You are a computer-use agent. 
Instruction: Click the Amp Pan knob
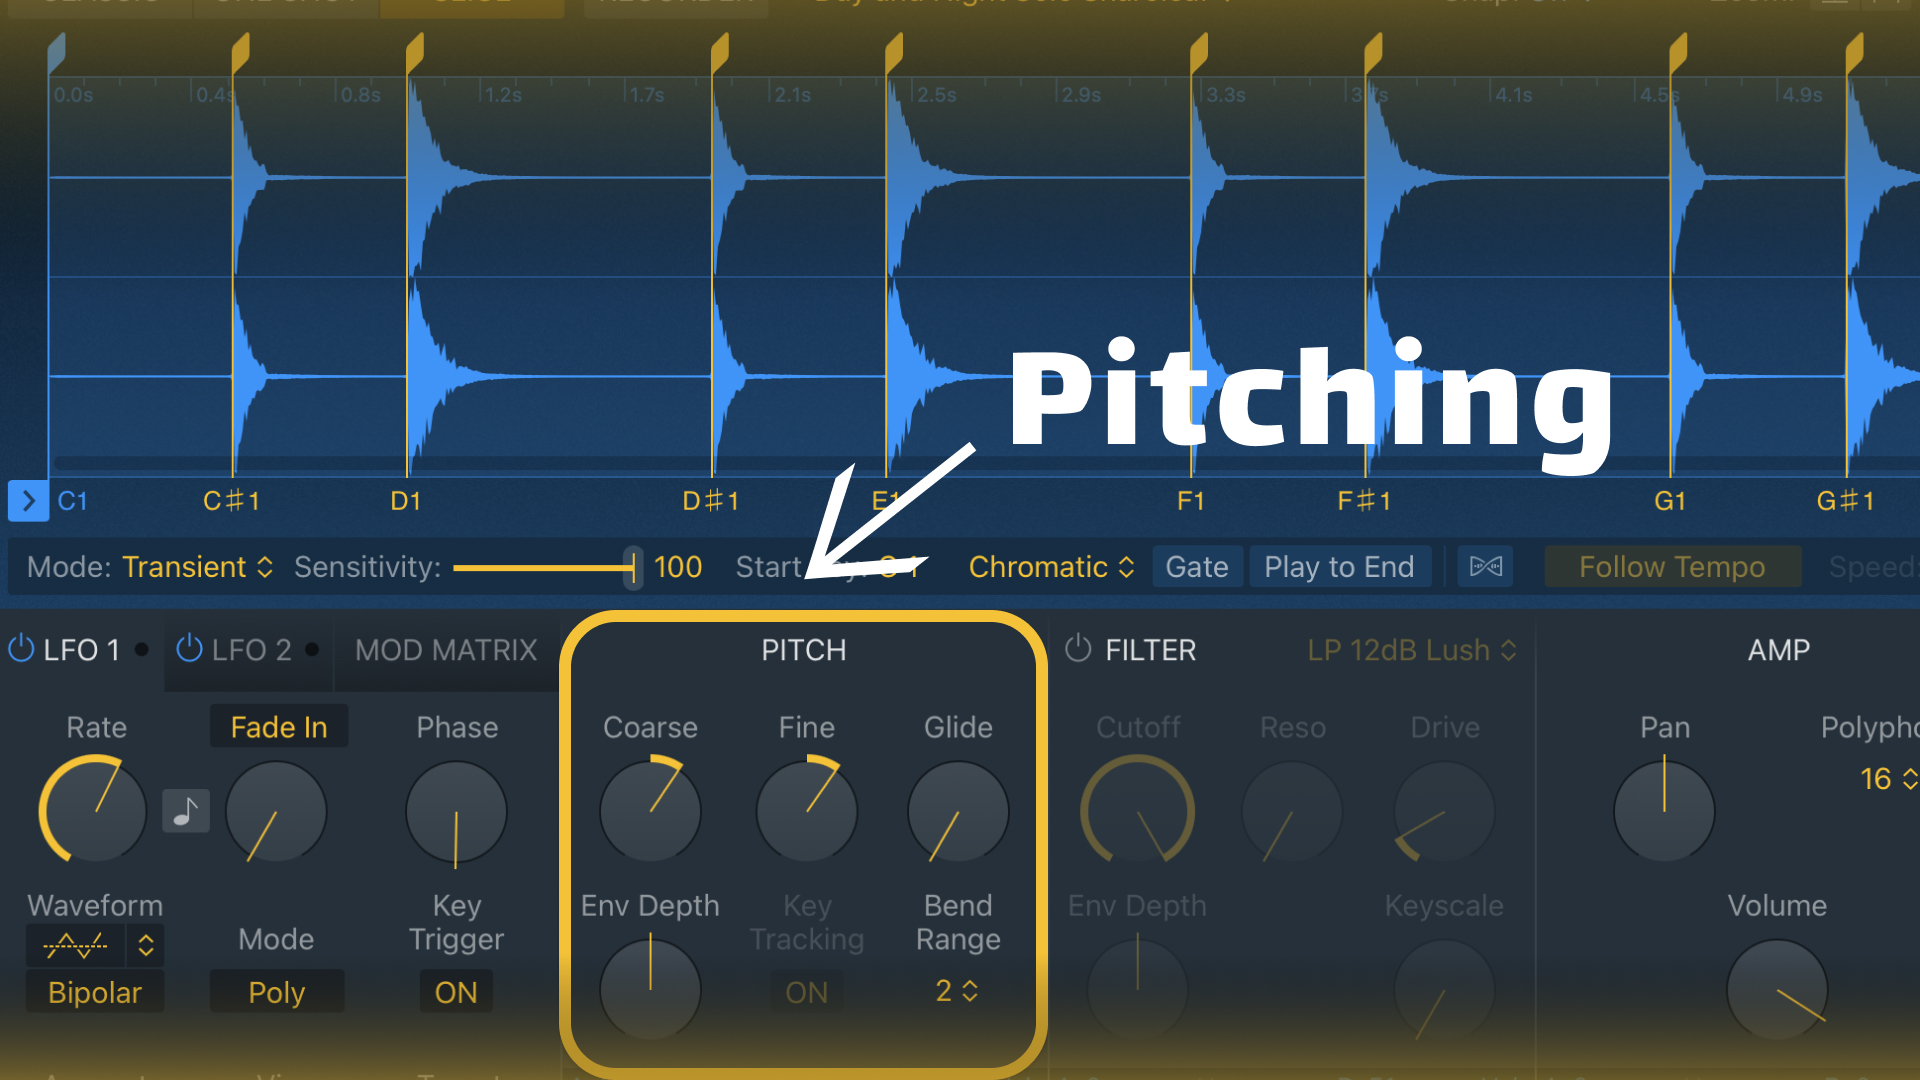1664,811
